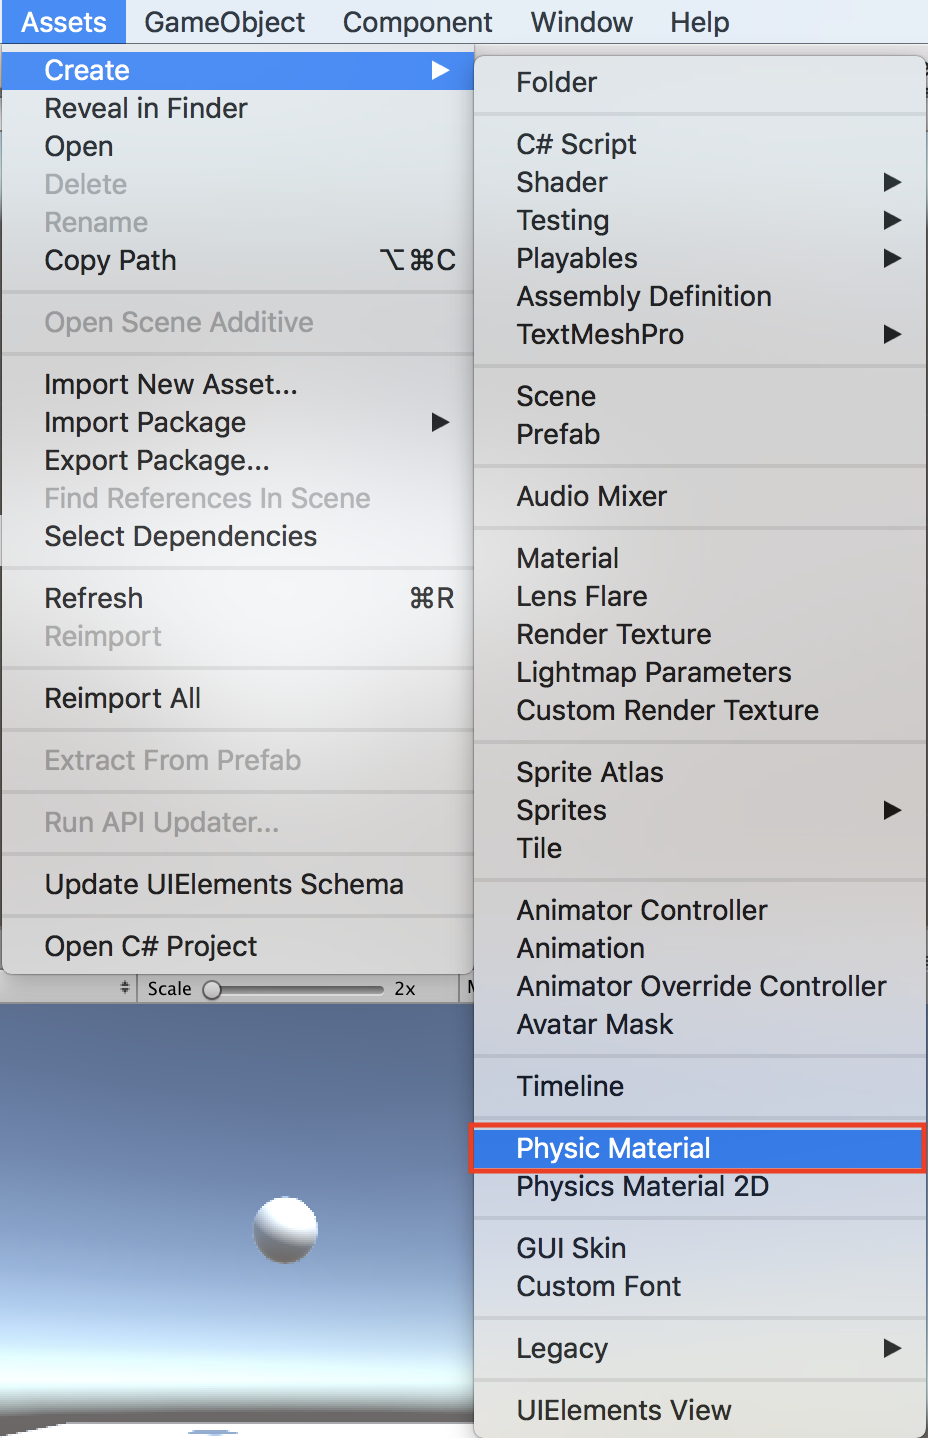
Task: Click the Scale slider handle
Action: point(212,989)
